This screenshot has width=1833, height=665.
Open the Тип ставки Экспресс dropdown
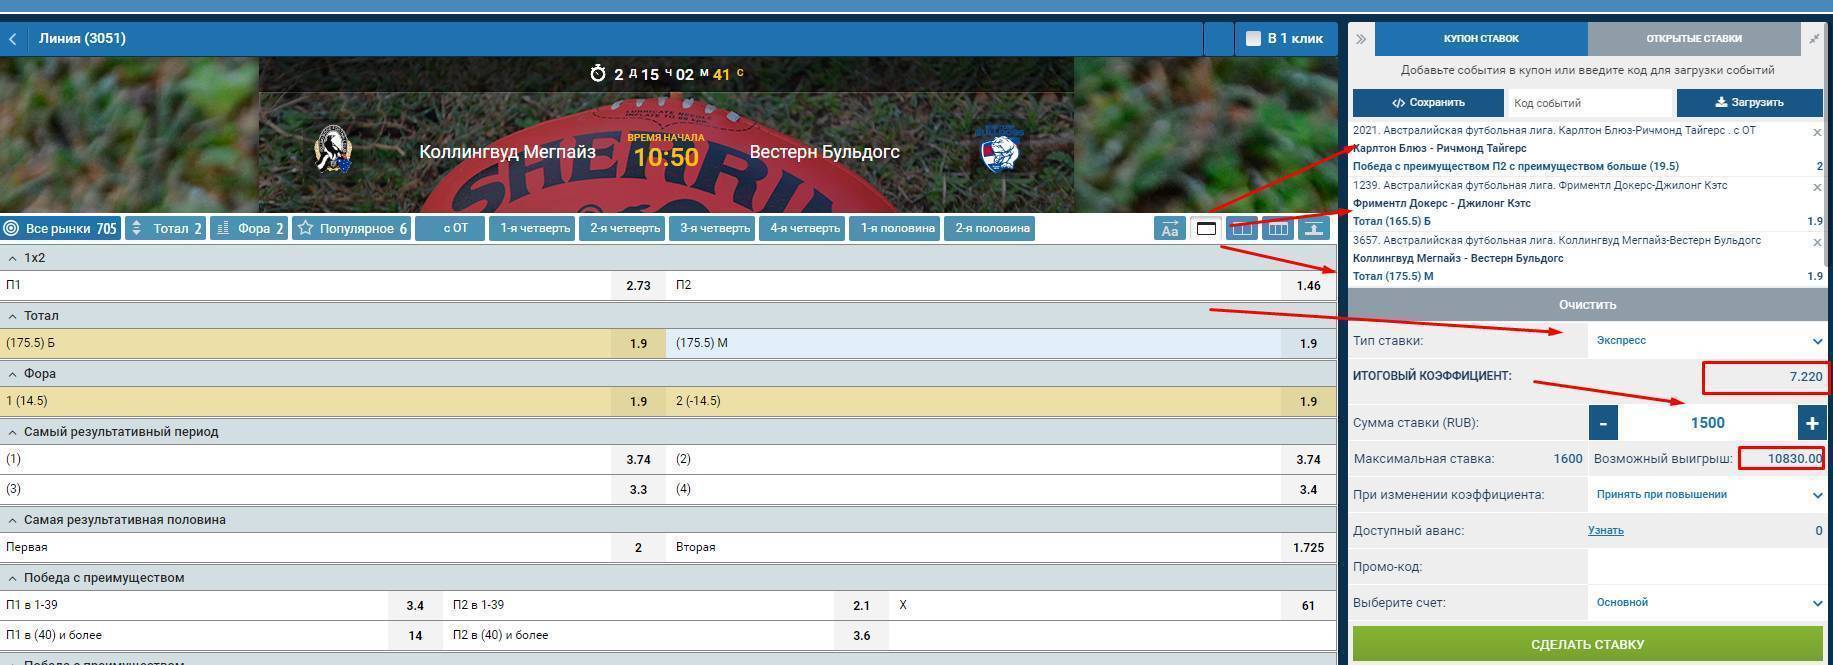point(1708,341)
